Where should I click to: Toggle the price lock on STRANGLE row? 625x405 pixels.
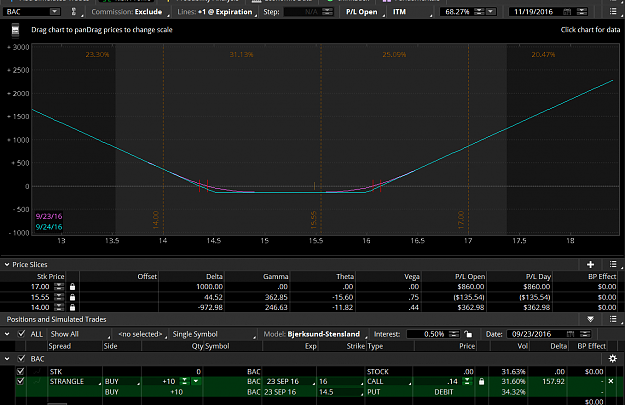[x=482, y=381]
